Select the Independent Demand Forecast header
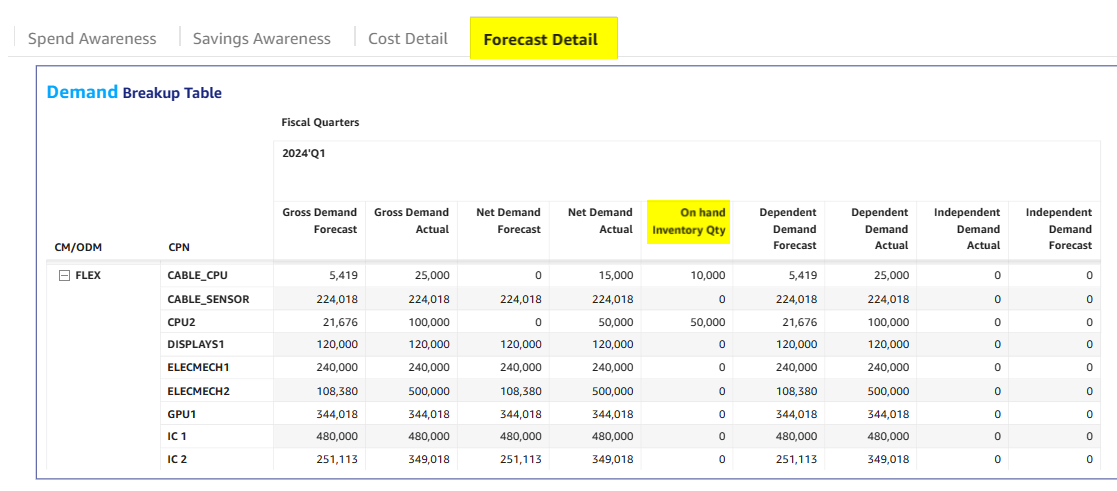Image resolution: width=1117 pixels, height=491 pixels. (1059, 229)
